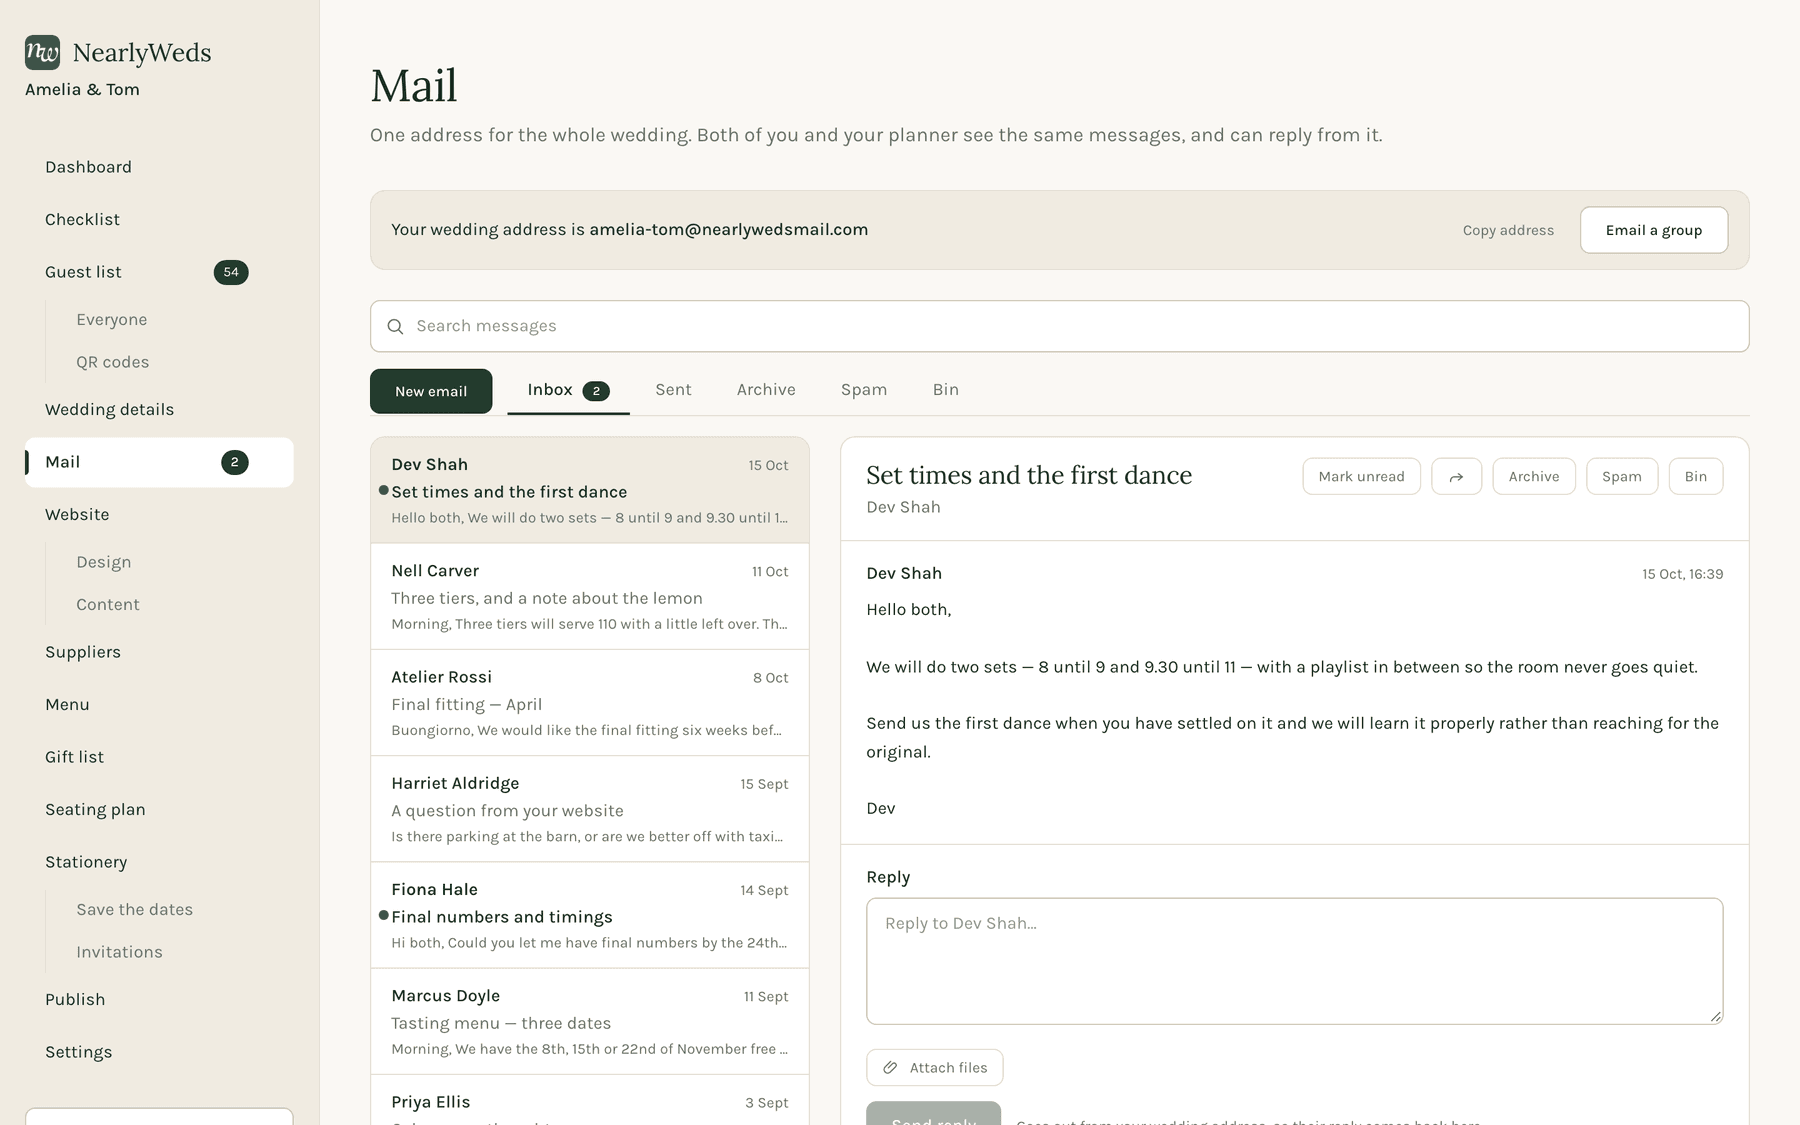
Task: Click the New email button
Action: (431, 391)
